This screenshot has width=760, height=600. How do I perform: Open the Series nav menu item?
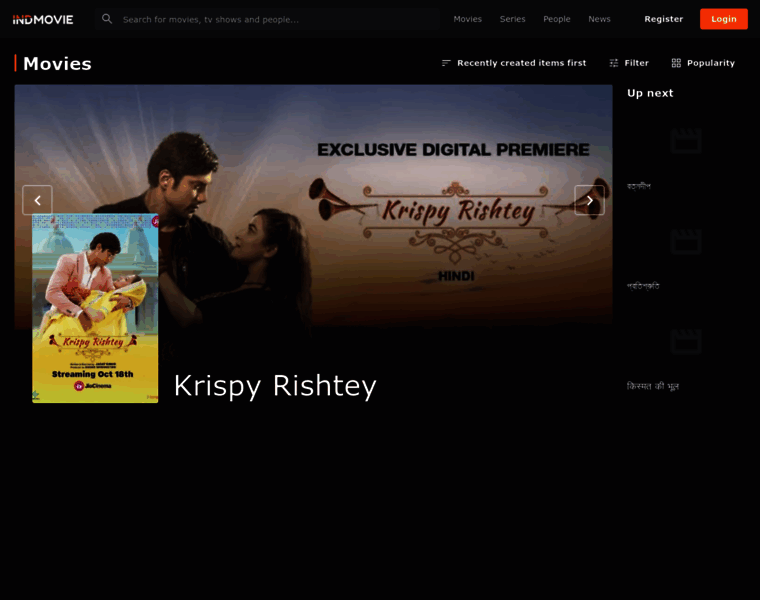(512, 19)
